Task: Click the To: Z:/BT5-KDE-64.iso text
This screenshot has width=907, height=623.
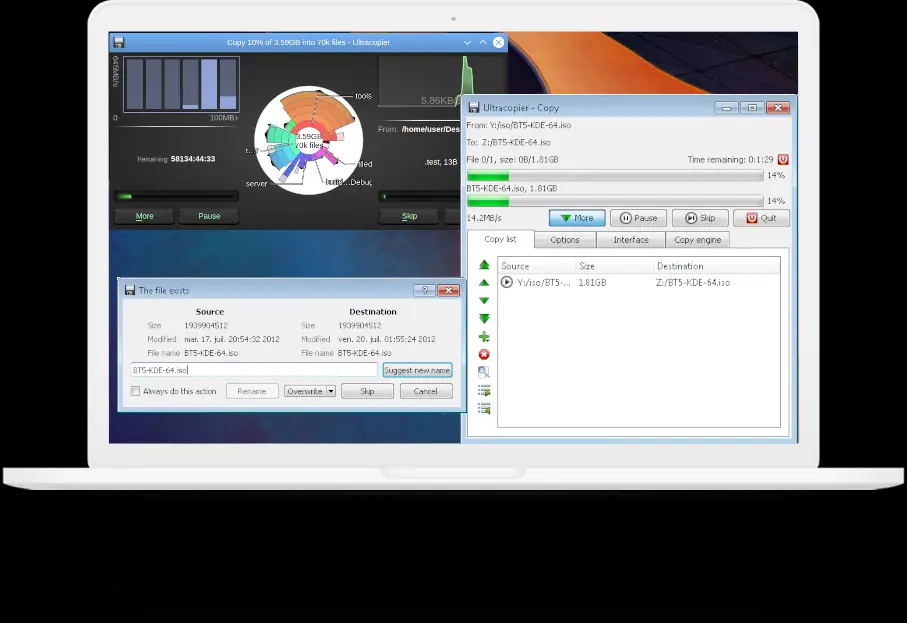Action: (x=509, y=142)
